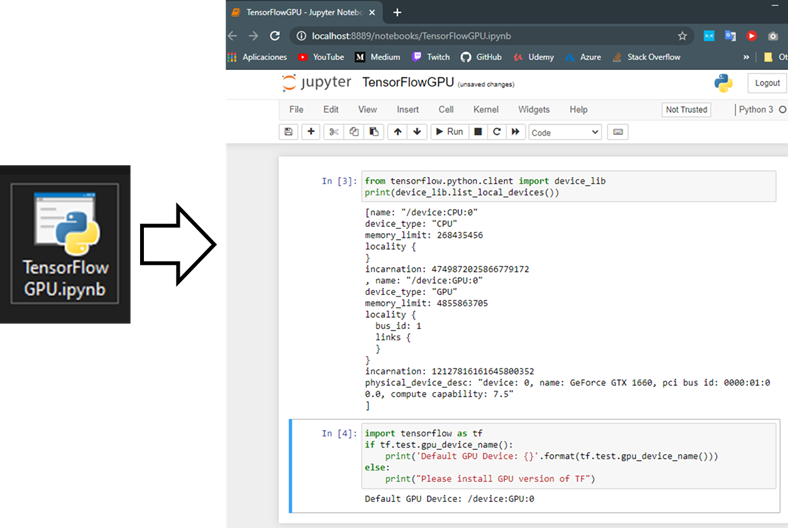The image size is (788, 528).
Task: Open the Twitch bookmark
Action: [431, 57]
